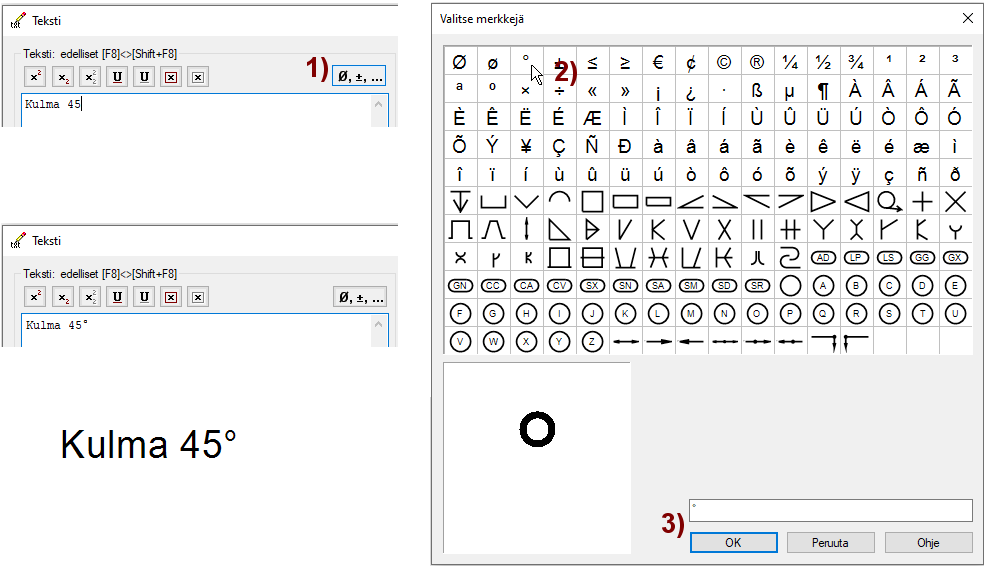
Task: Close the Valitse merkkejä dialog
Action: pos(967,18)
